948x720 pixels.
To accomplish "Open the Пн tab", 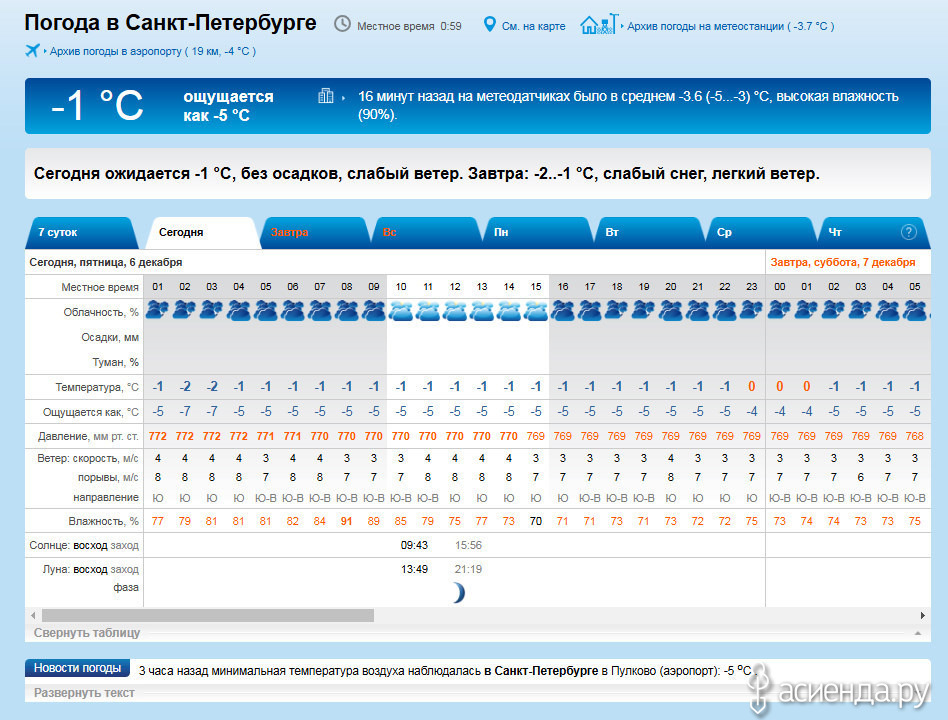I will point(538,233).
